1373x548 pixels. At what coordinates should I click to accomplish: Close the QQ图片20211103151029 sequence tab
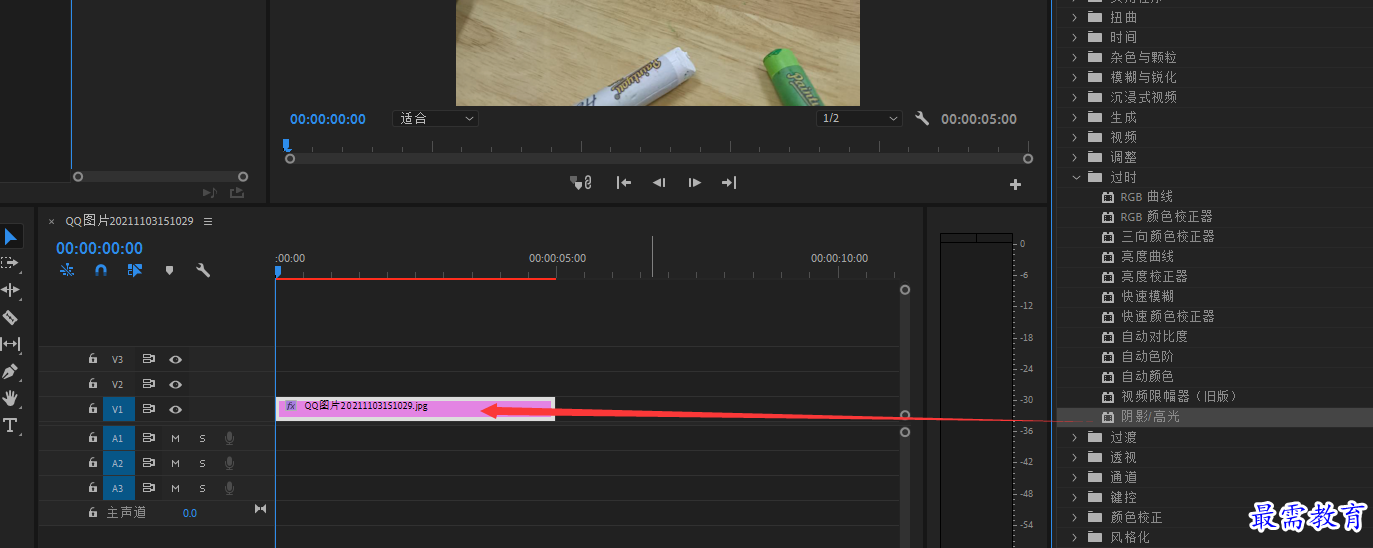51,221
